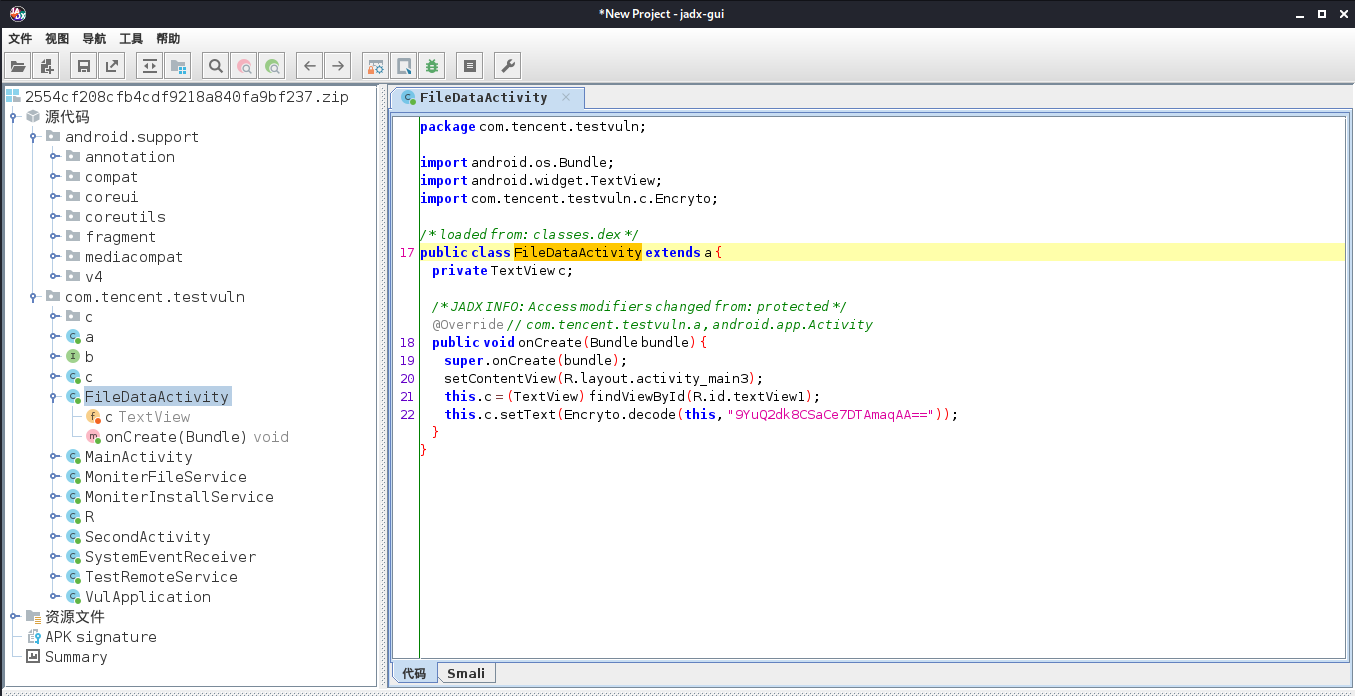Open log viewer list icon
Screen dimensions: 1355x696
tap(469, 66)
